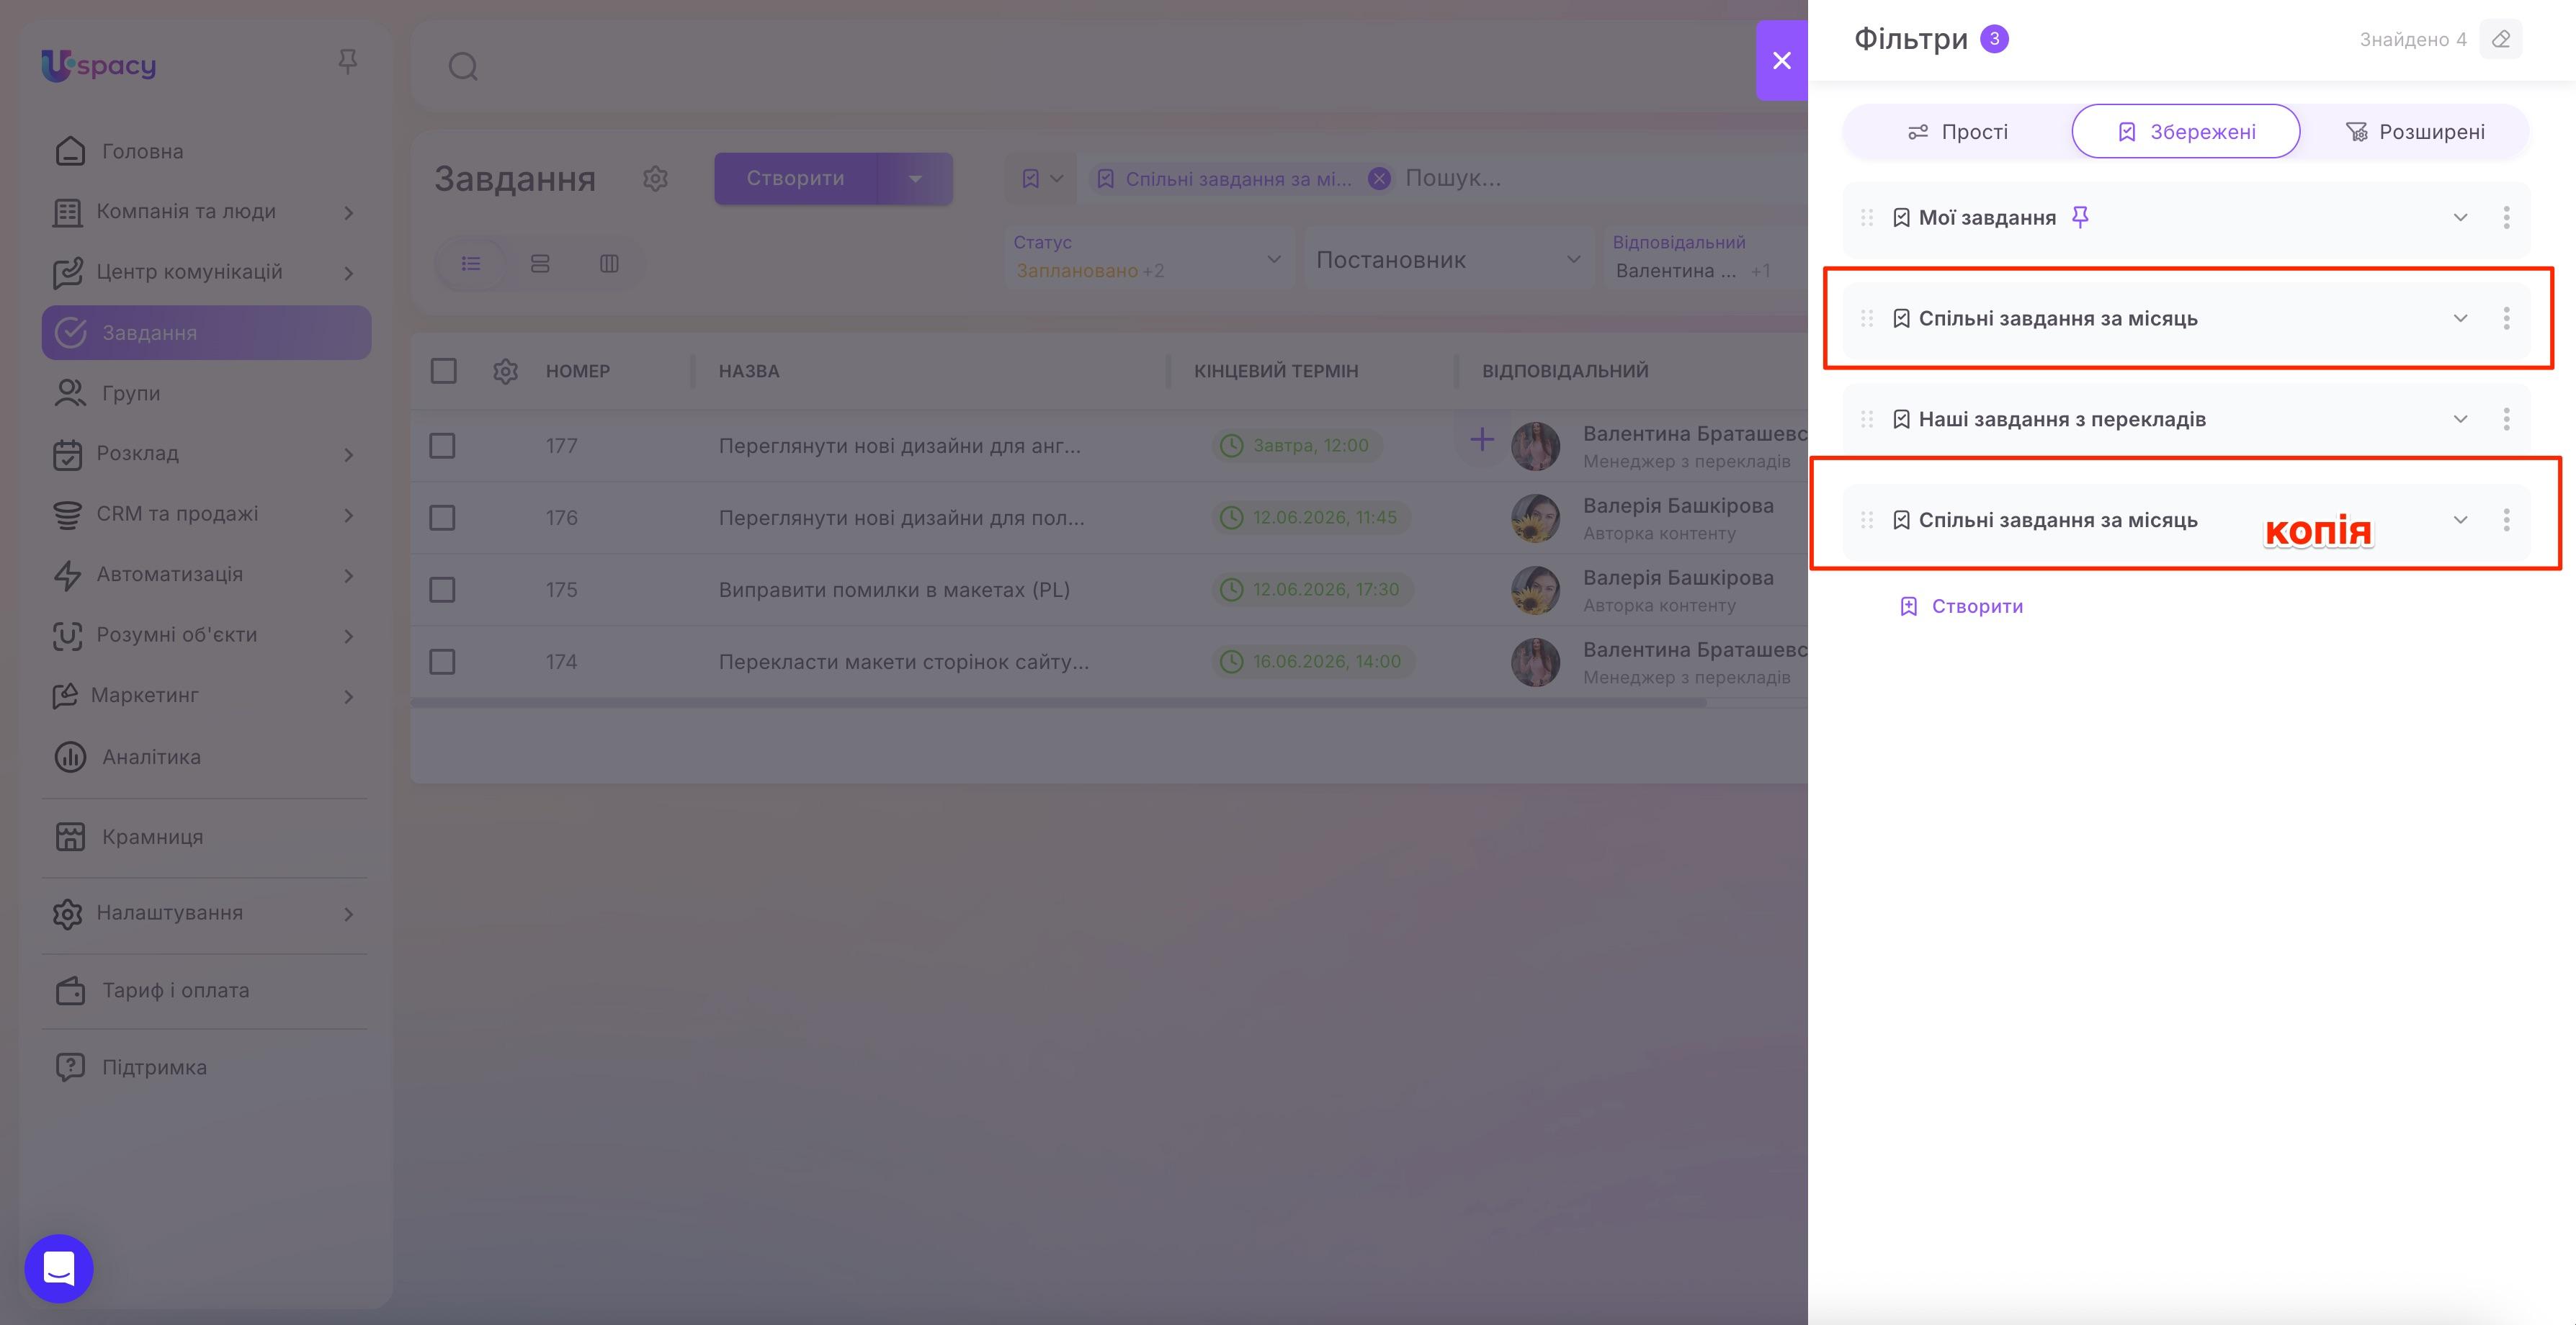The image size is (2576, 1325).
Task: Click plus icon in task 177 row
Action: pyautogui.click(x=1482, y=439)
